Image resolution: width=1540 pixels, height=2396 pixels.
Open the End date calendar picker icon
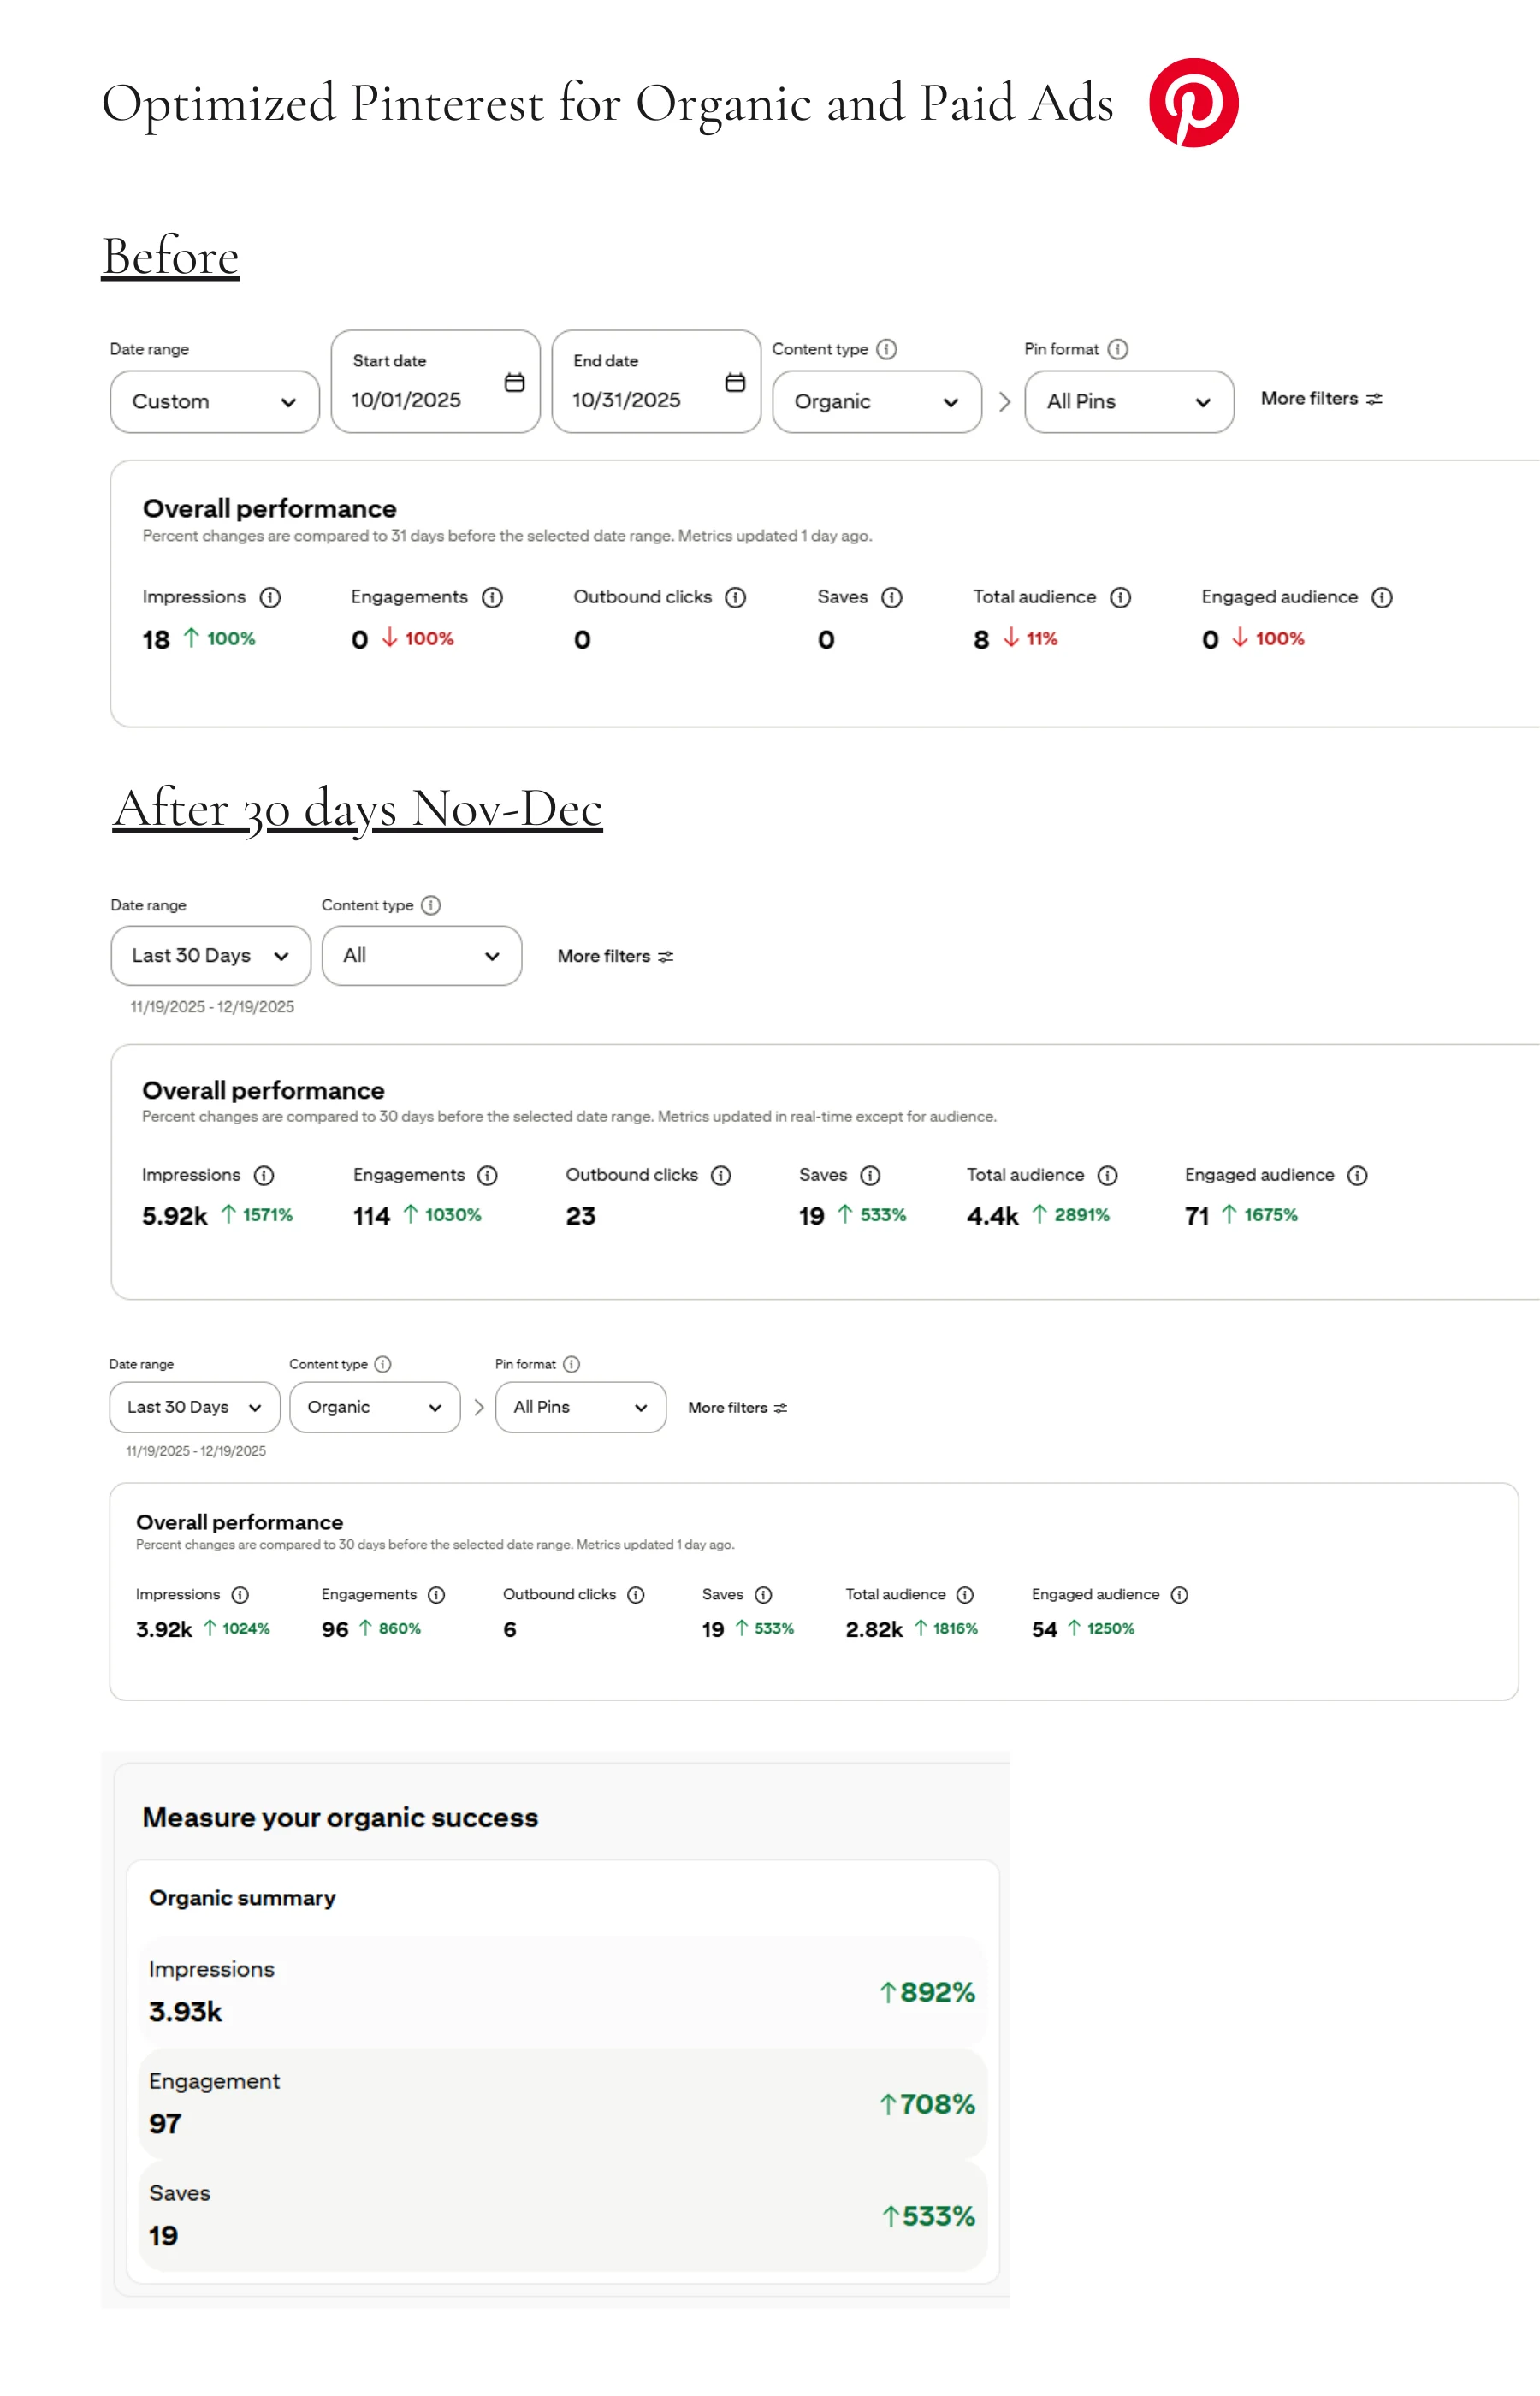pyautogui.click(x=735, y=382)
